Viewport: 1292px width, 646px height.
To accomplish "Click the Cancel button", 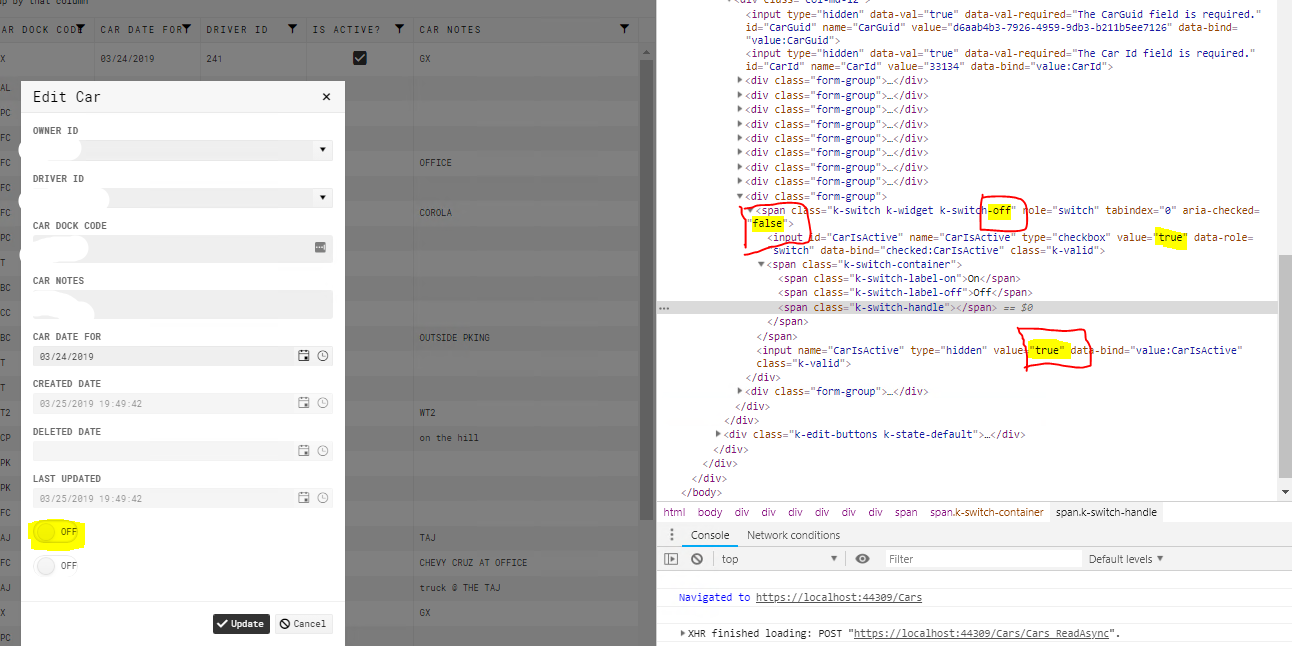I will click(x=303, y=623).
